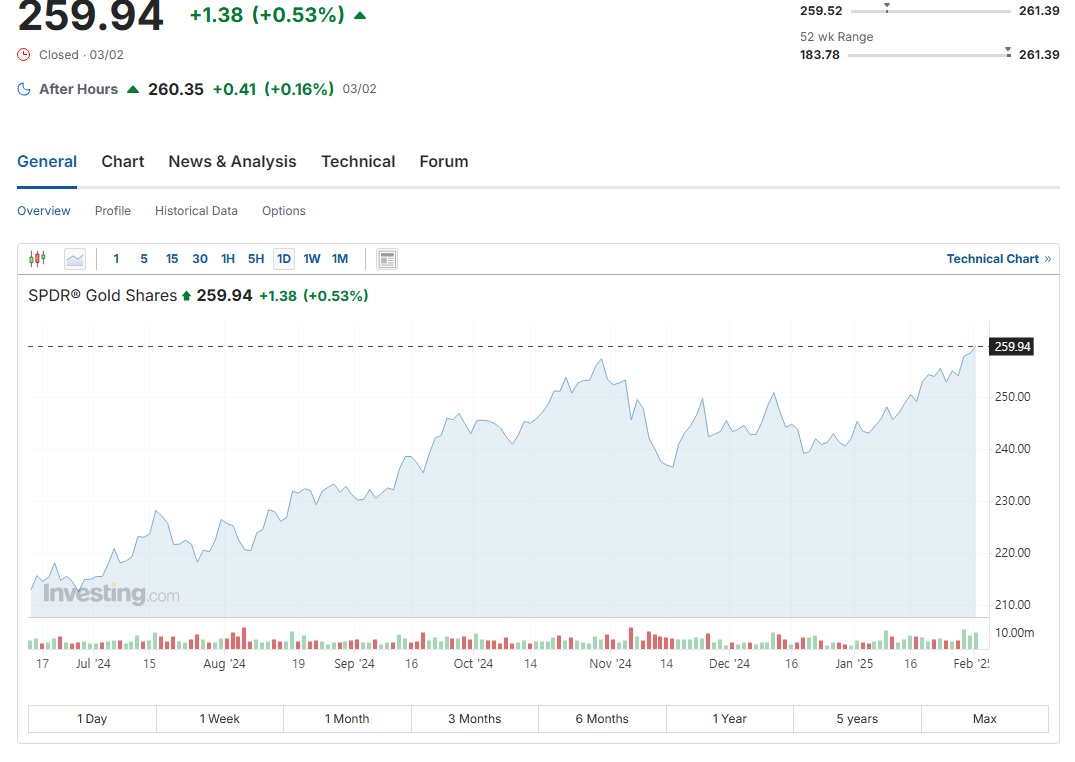Click the green up arrow beside 259.94 price
The height and width of the screenshot is (762, 1075).
click(360, 15)
